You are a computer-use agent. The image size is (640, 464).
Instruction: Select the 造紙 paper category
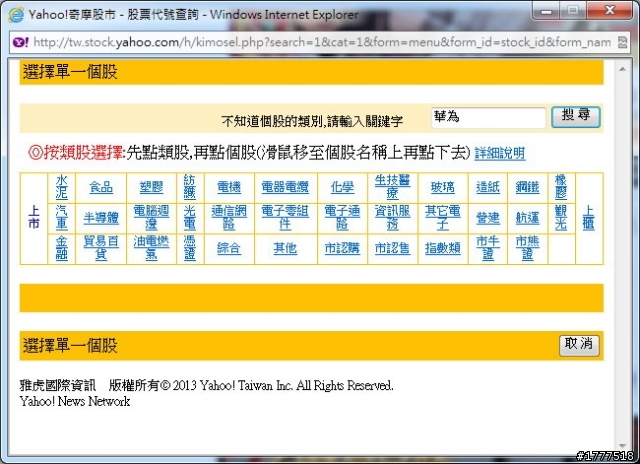[488, 187]
